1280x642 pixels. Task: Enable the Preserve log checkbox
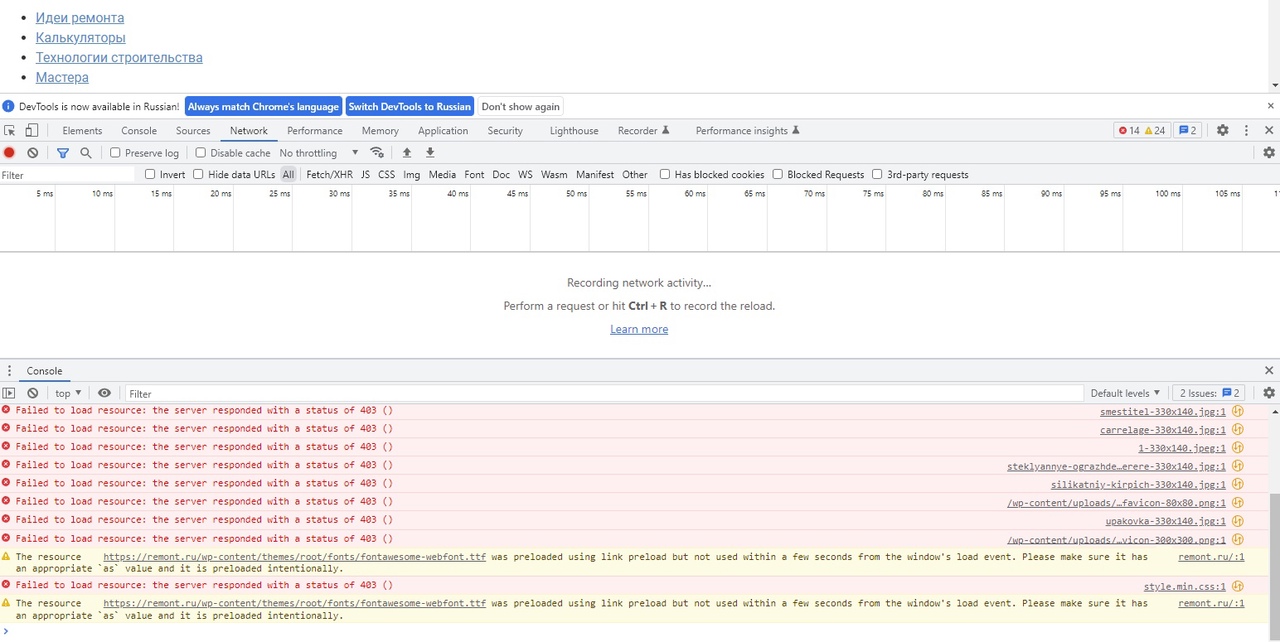[116, 153]
